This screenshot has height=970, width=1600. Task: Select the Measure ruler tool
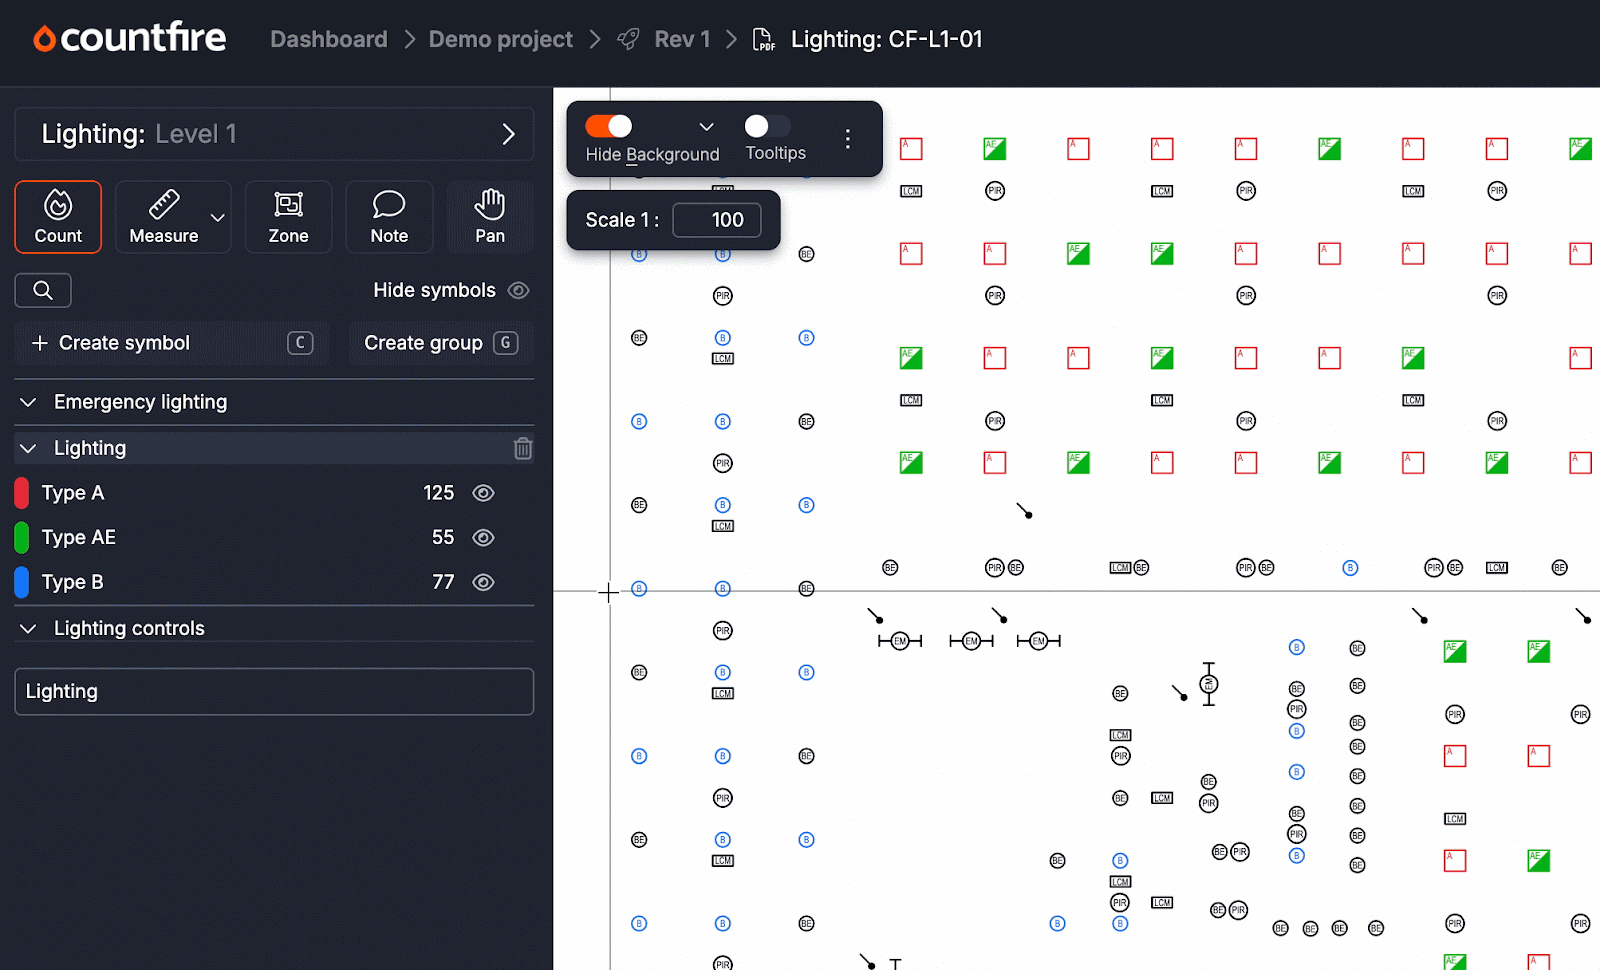point(164,217)
